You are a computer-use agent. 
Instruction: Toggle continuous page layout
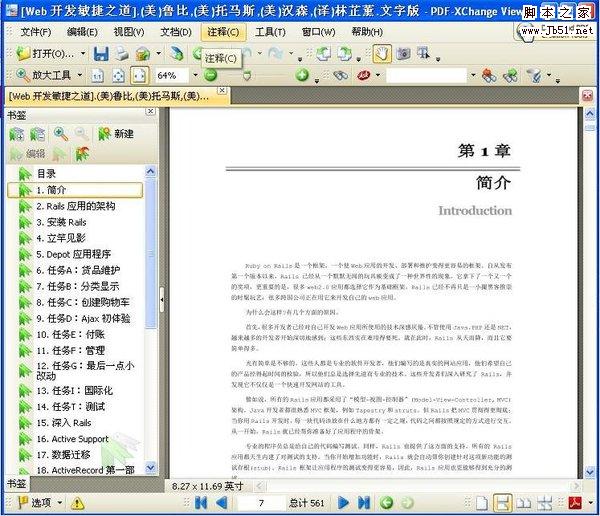pos(502,503)
